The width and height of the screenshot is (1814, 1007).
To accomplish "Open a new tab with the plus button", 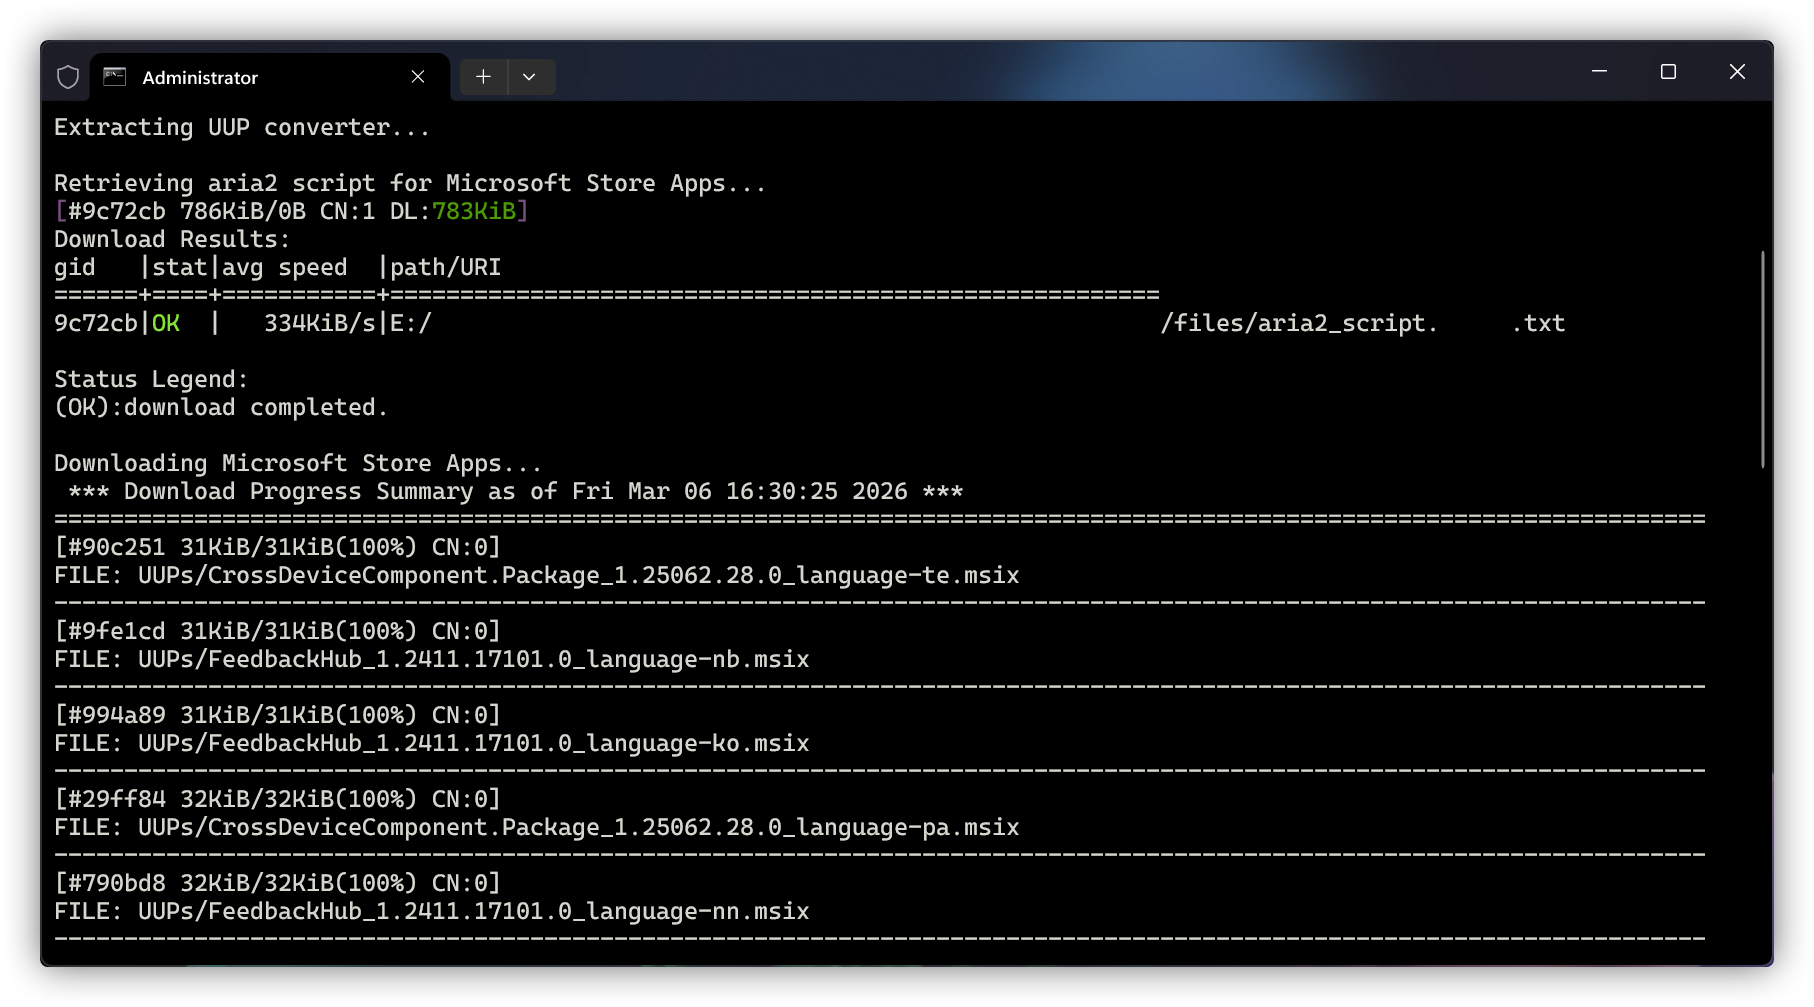I will [483, 77].
